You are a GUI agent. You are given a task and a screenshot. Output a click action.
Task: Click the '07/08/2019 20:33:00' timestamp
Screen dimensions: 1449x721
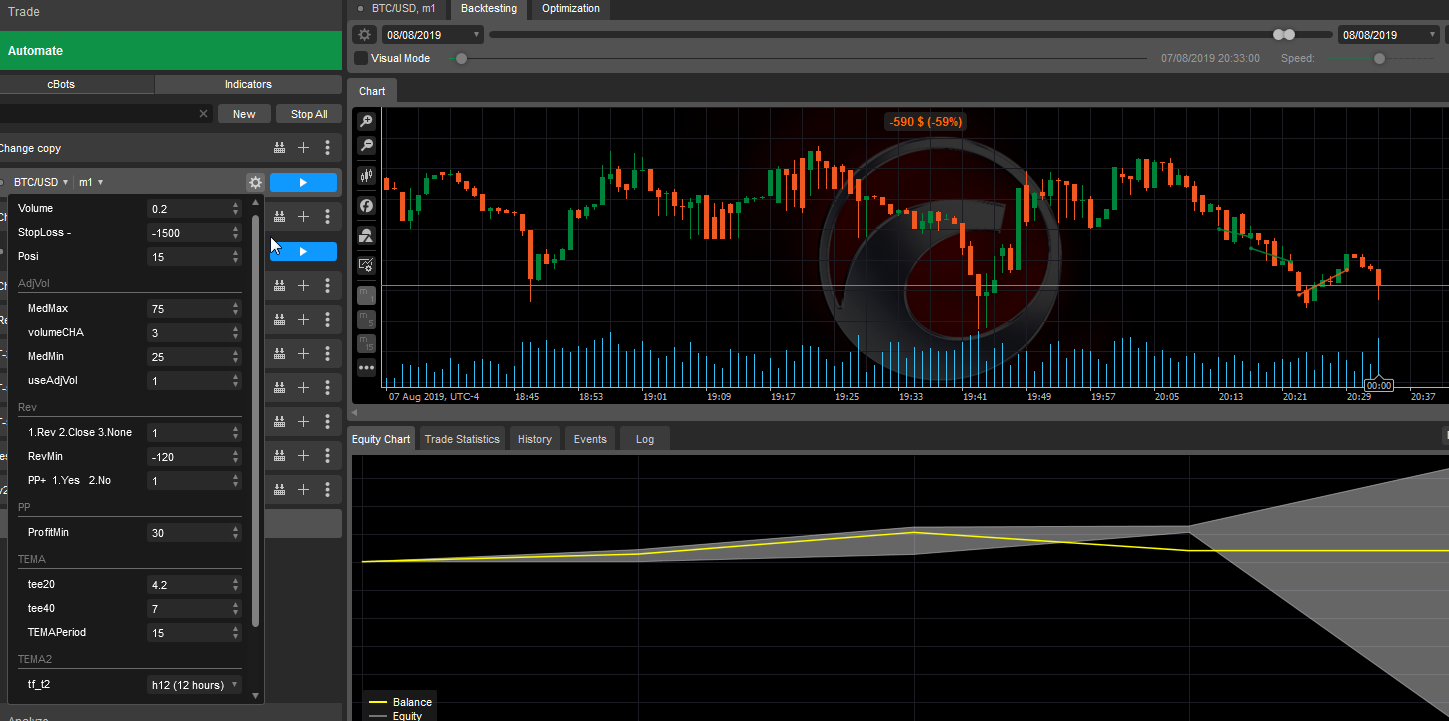(x=1210, y=58)
